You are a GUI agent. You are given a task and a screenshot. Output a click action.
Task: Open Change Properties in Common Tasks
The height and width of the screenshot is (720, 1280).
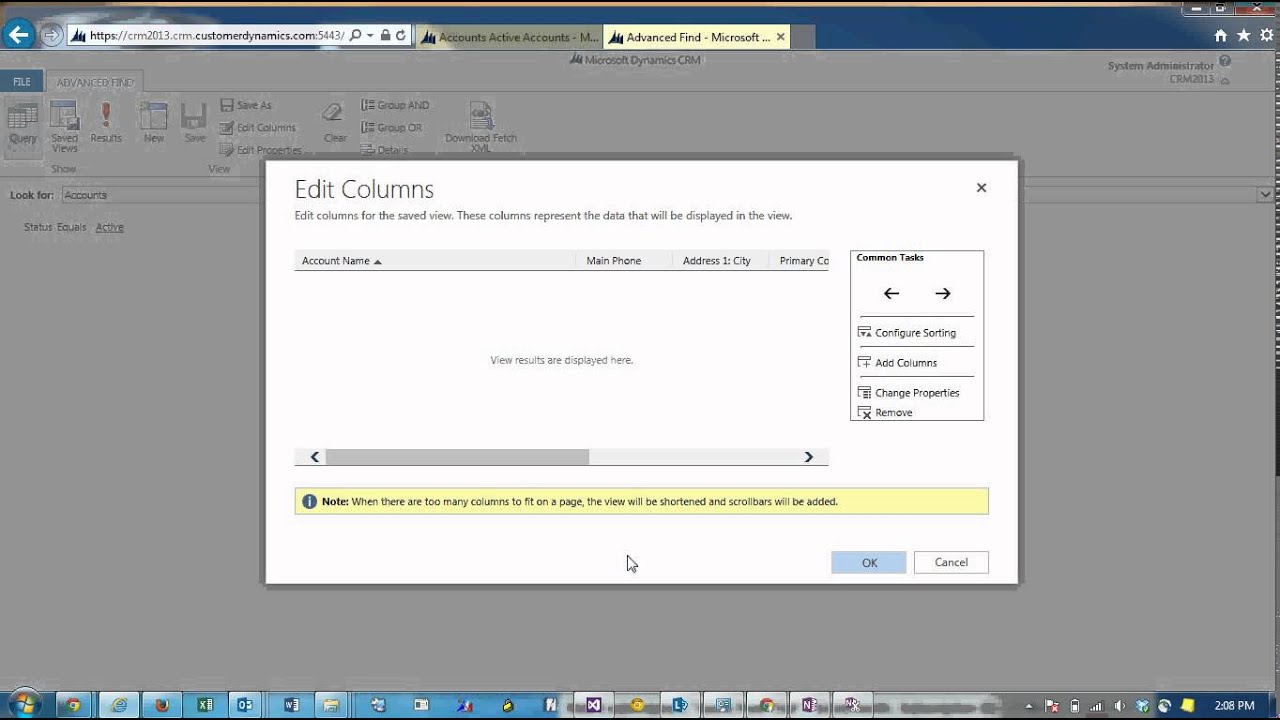coord(909,393)
